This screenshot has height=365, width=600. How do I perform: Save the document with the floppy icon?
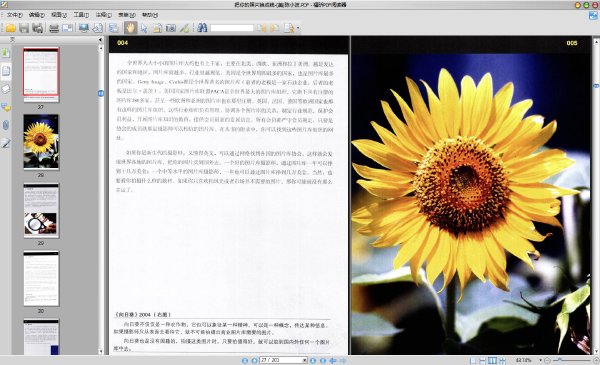(x=24, y=28)
